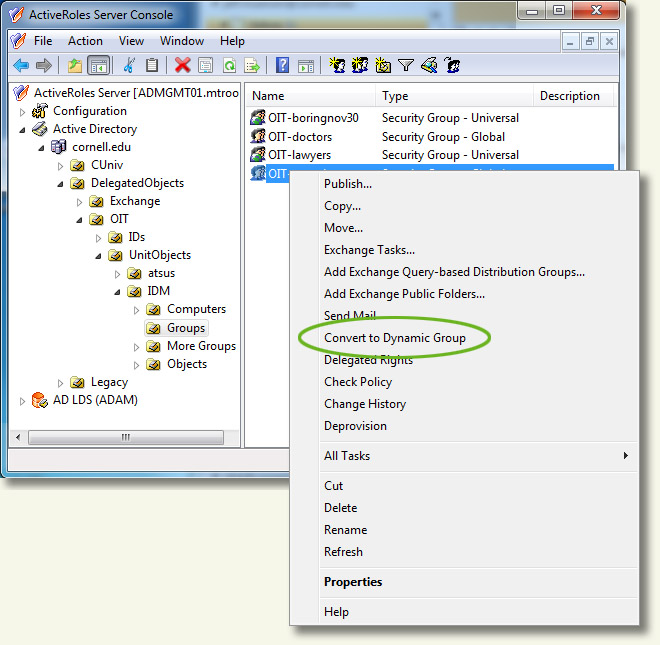The image size is (660, 645).
Task: Click the Export list toolbar icon
Action: click(252, 65)
